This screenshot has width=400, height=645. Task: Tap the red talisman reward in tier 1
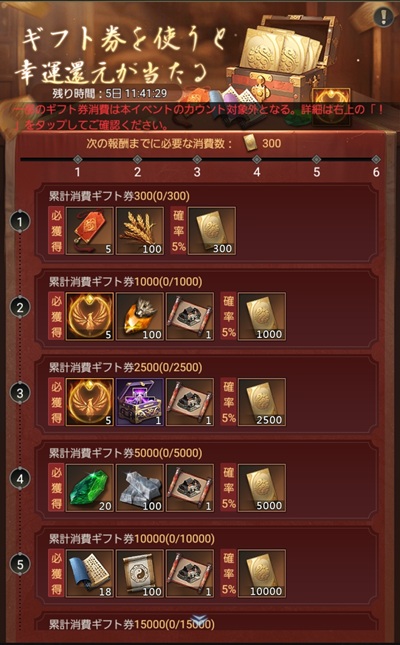point(90,231)
